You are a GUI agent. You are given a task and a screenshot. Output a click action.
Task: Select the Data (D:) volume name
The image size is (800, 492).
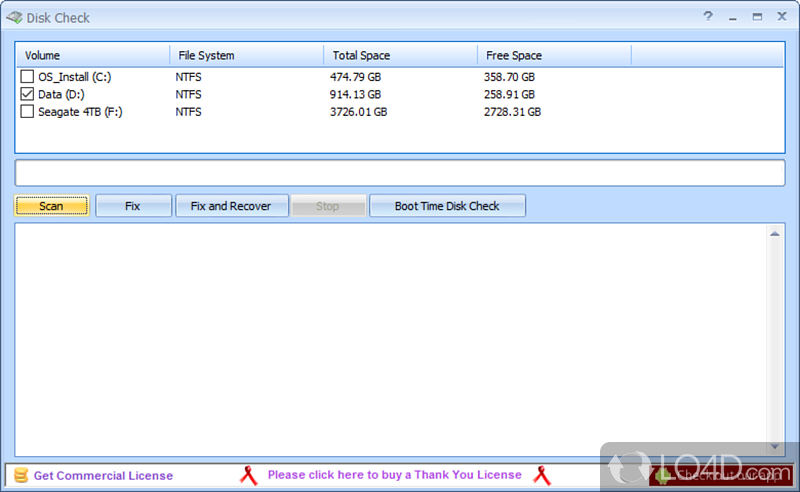pos(61,94)
